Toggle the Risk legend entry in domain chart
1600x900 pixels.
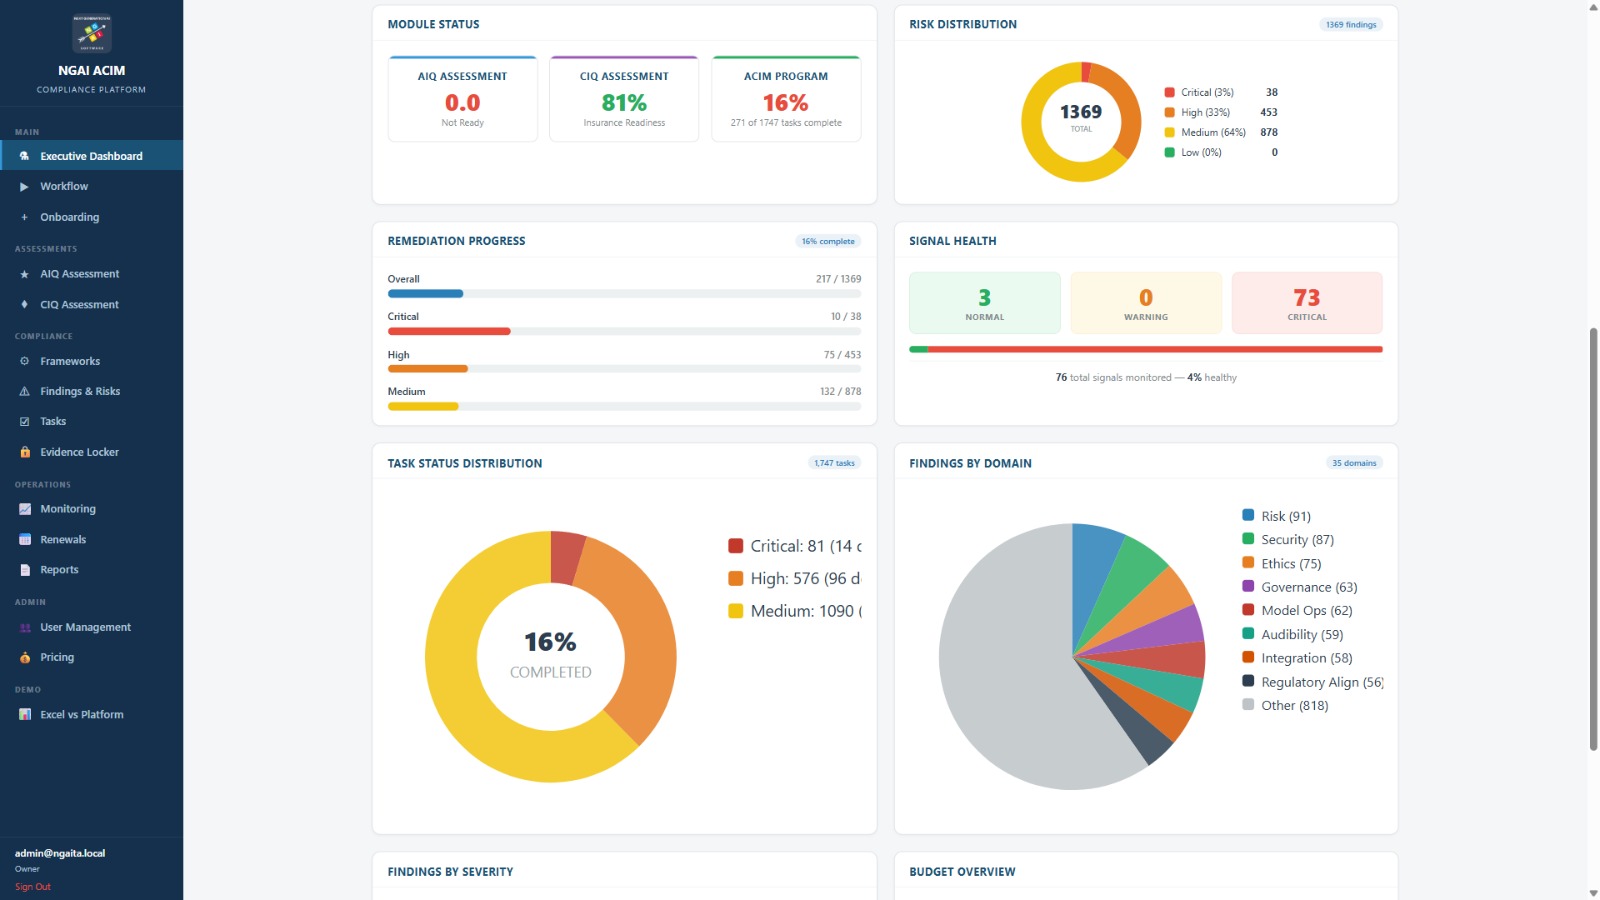pyautogui.click(x=1284, y=516)
